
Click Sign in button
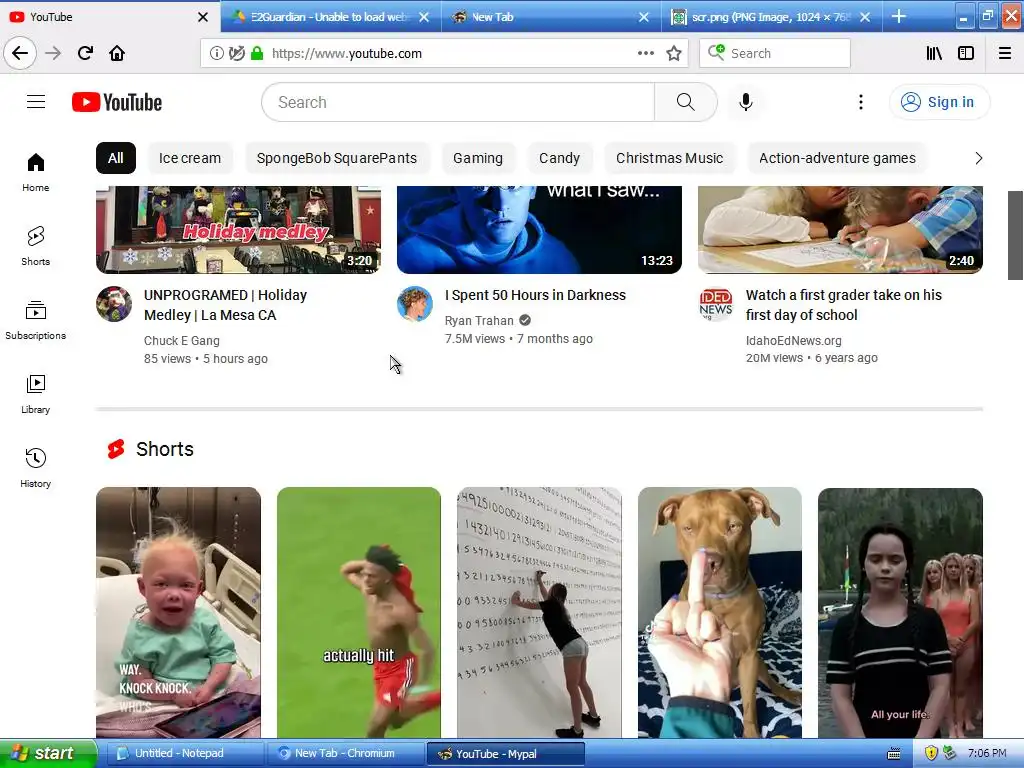click(939, 102)
